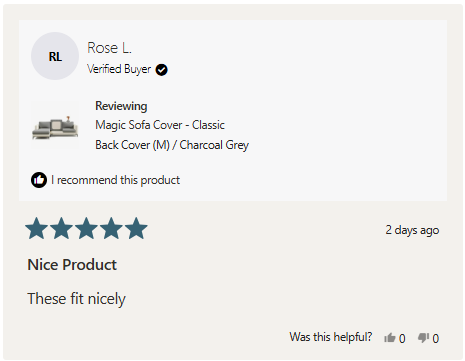Click the fifth rating star
465x361 pixels.
(136, 228)
